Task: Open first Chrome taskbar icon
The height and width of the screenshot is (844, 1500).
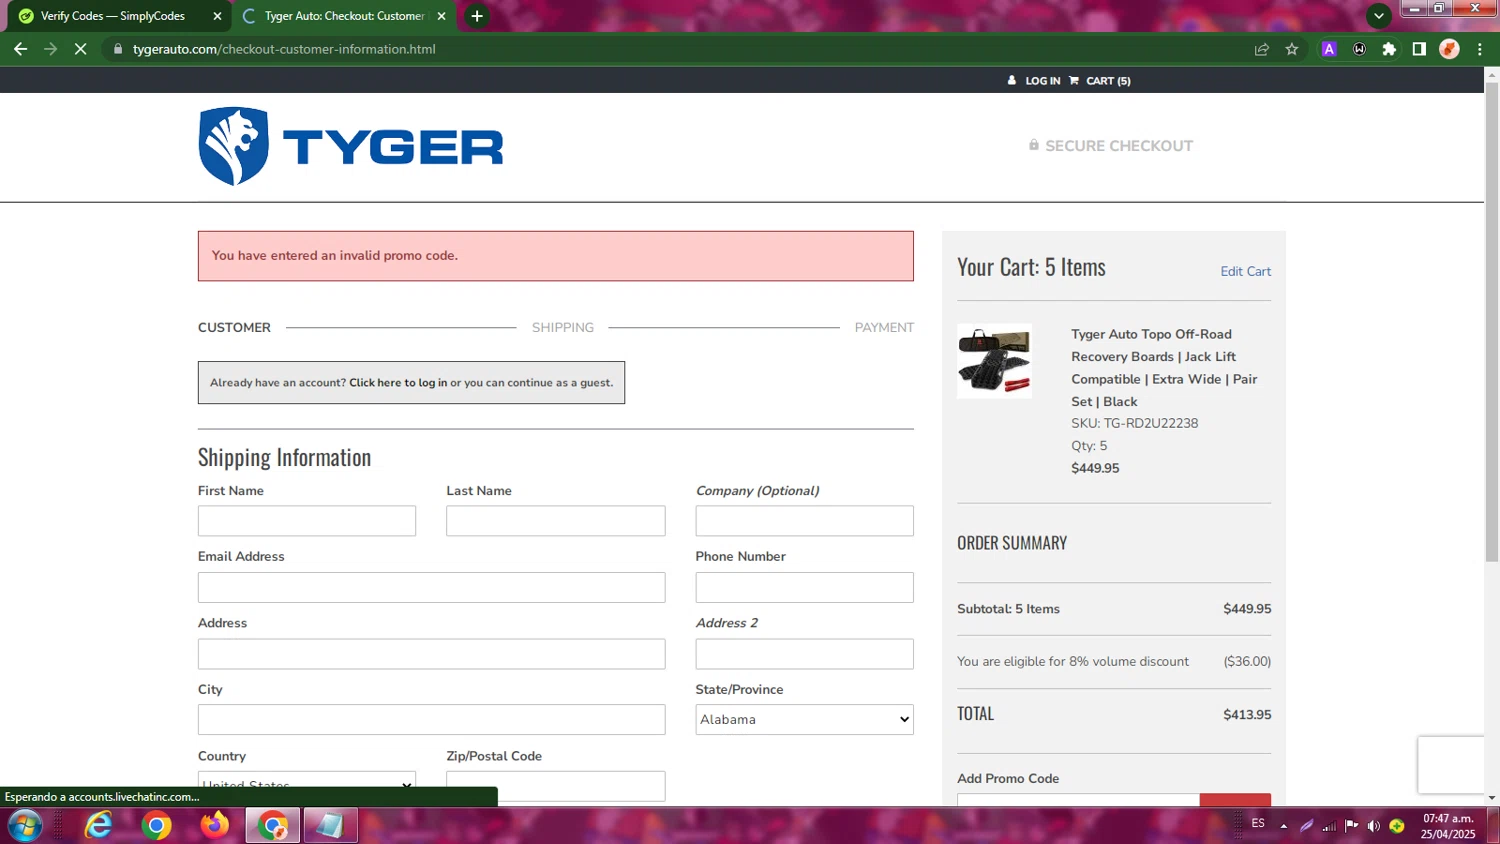Action: pos(156,826)
